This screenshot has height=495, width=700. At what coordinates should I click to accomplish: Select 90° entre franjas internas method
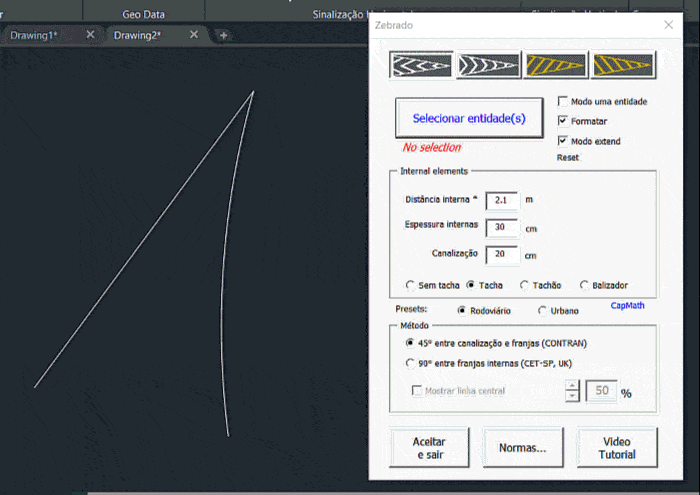click(x=410, y=363)
